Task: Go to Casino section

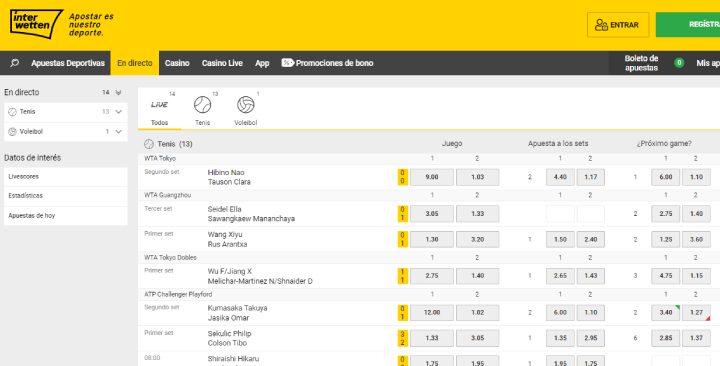Action: (x=177, y=63)
